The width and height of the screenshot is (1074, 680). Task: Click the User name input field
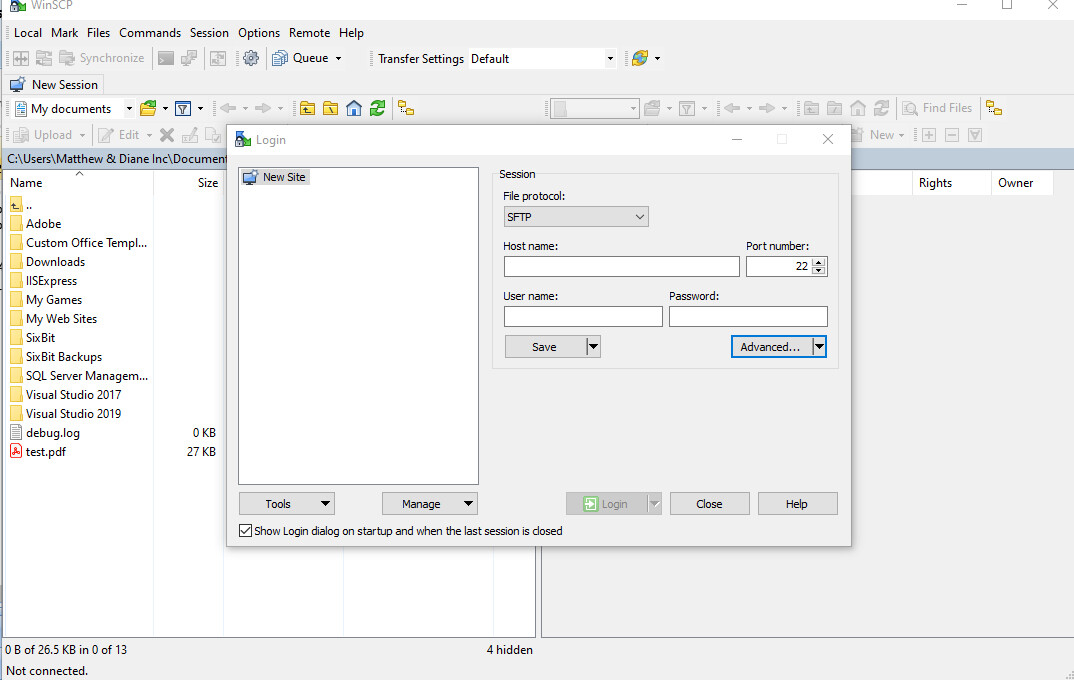pyautogui.click(x=584, y=316)
